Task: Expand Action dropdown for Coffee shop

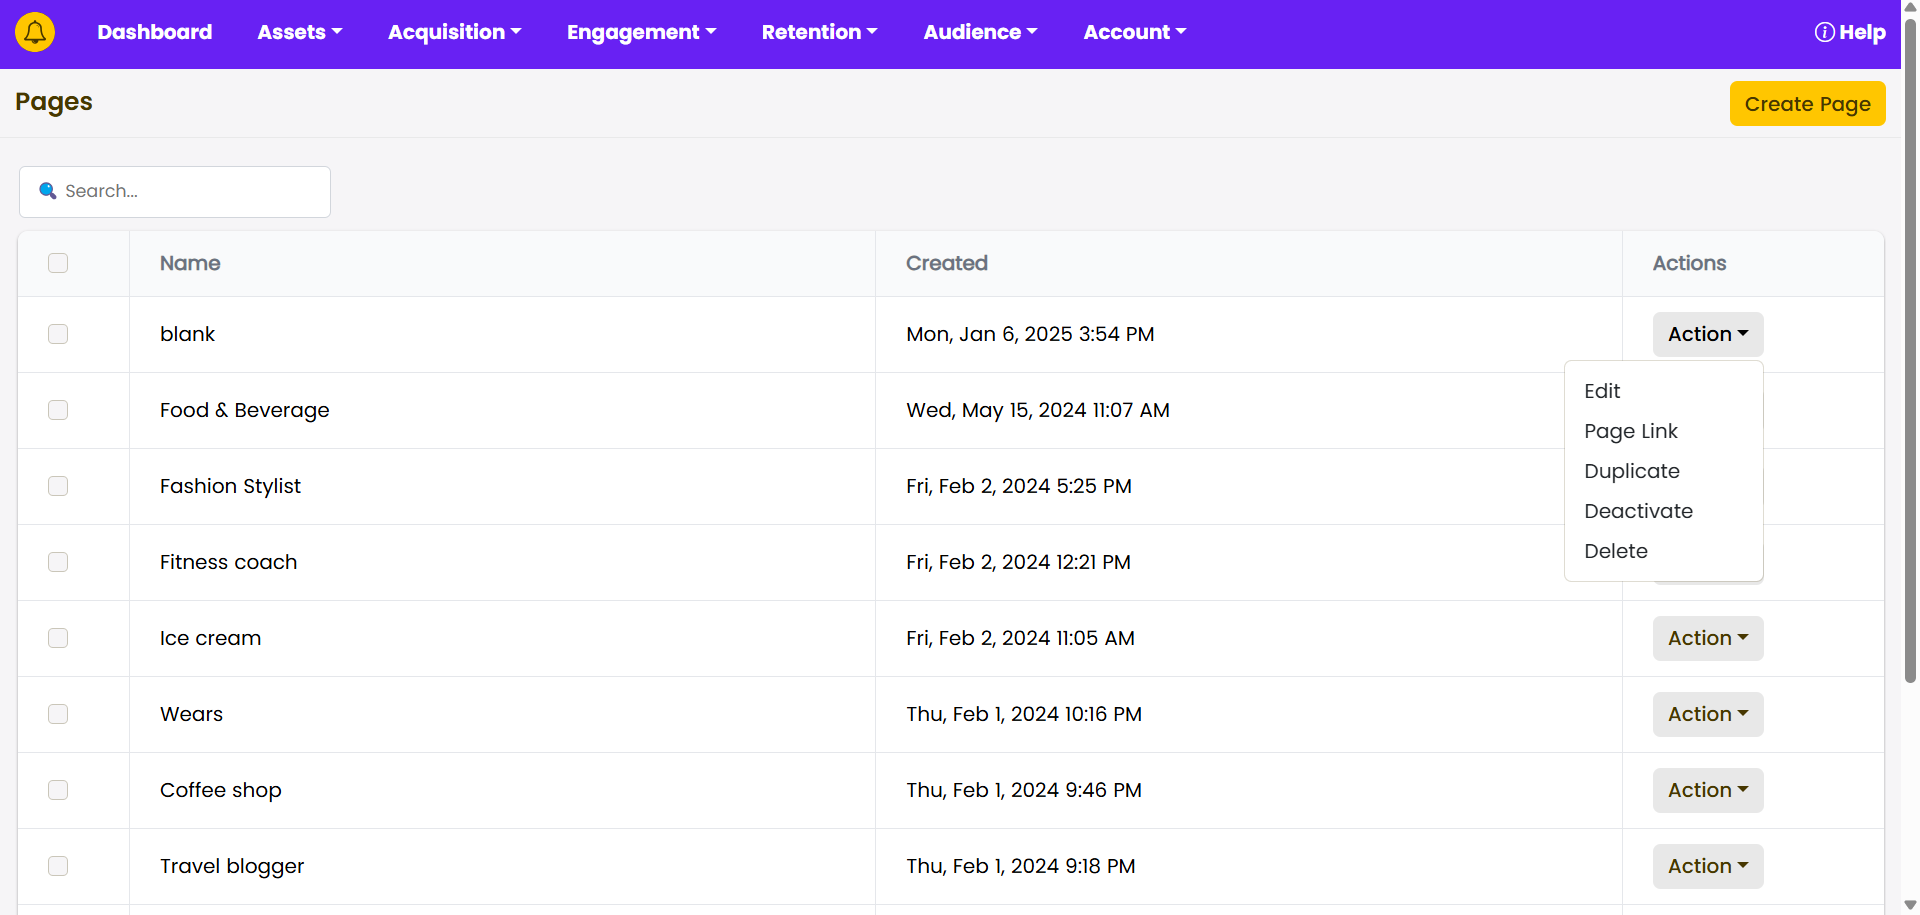Action: pyautogui.click(x=1707, y=790)
